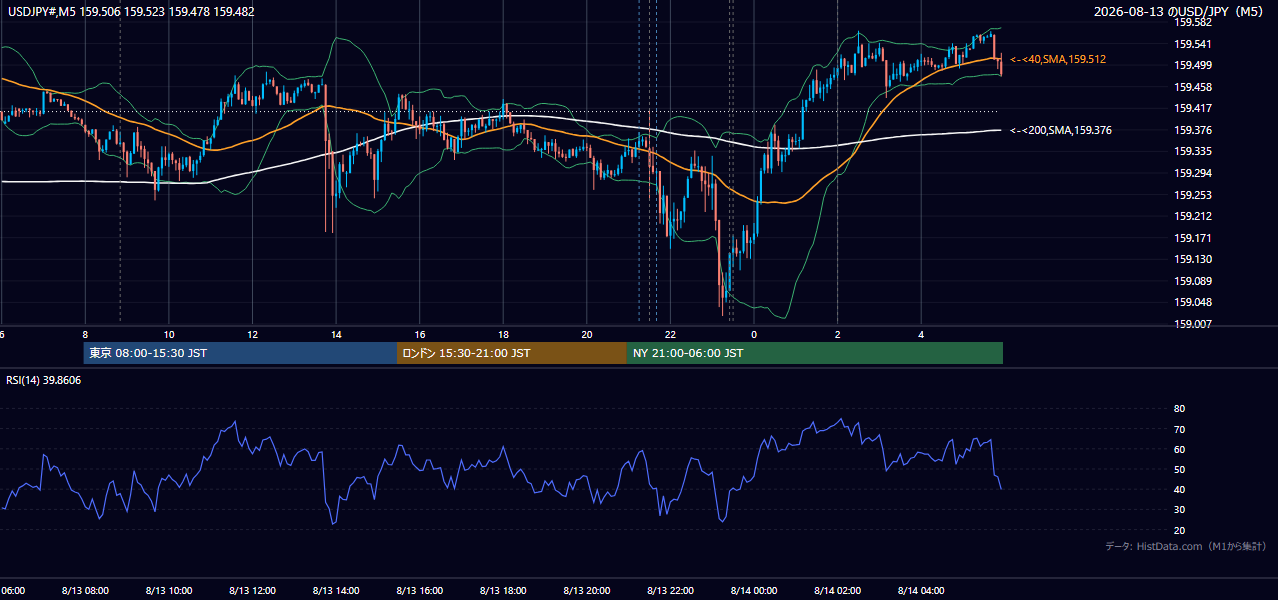Click RSI scale value 20

click(x=1179, y=530)
